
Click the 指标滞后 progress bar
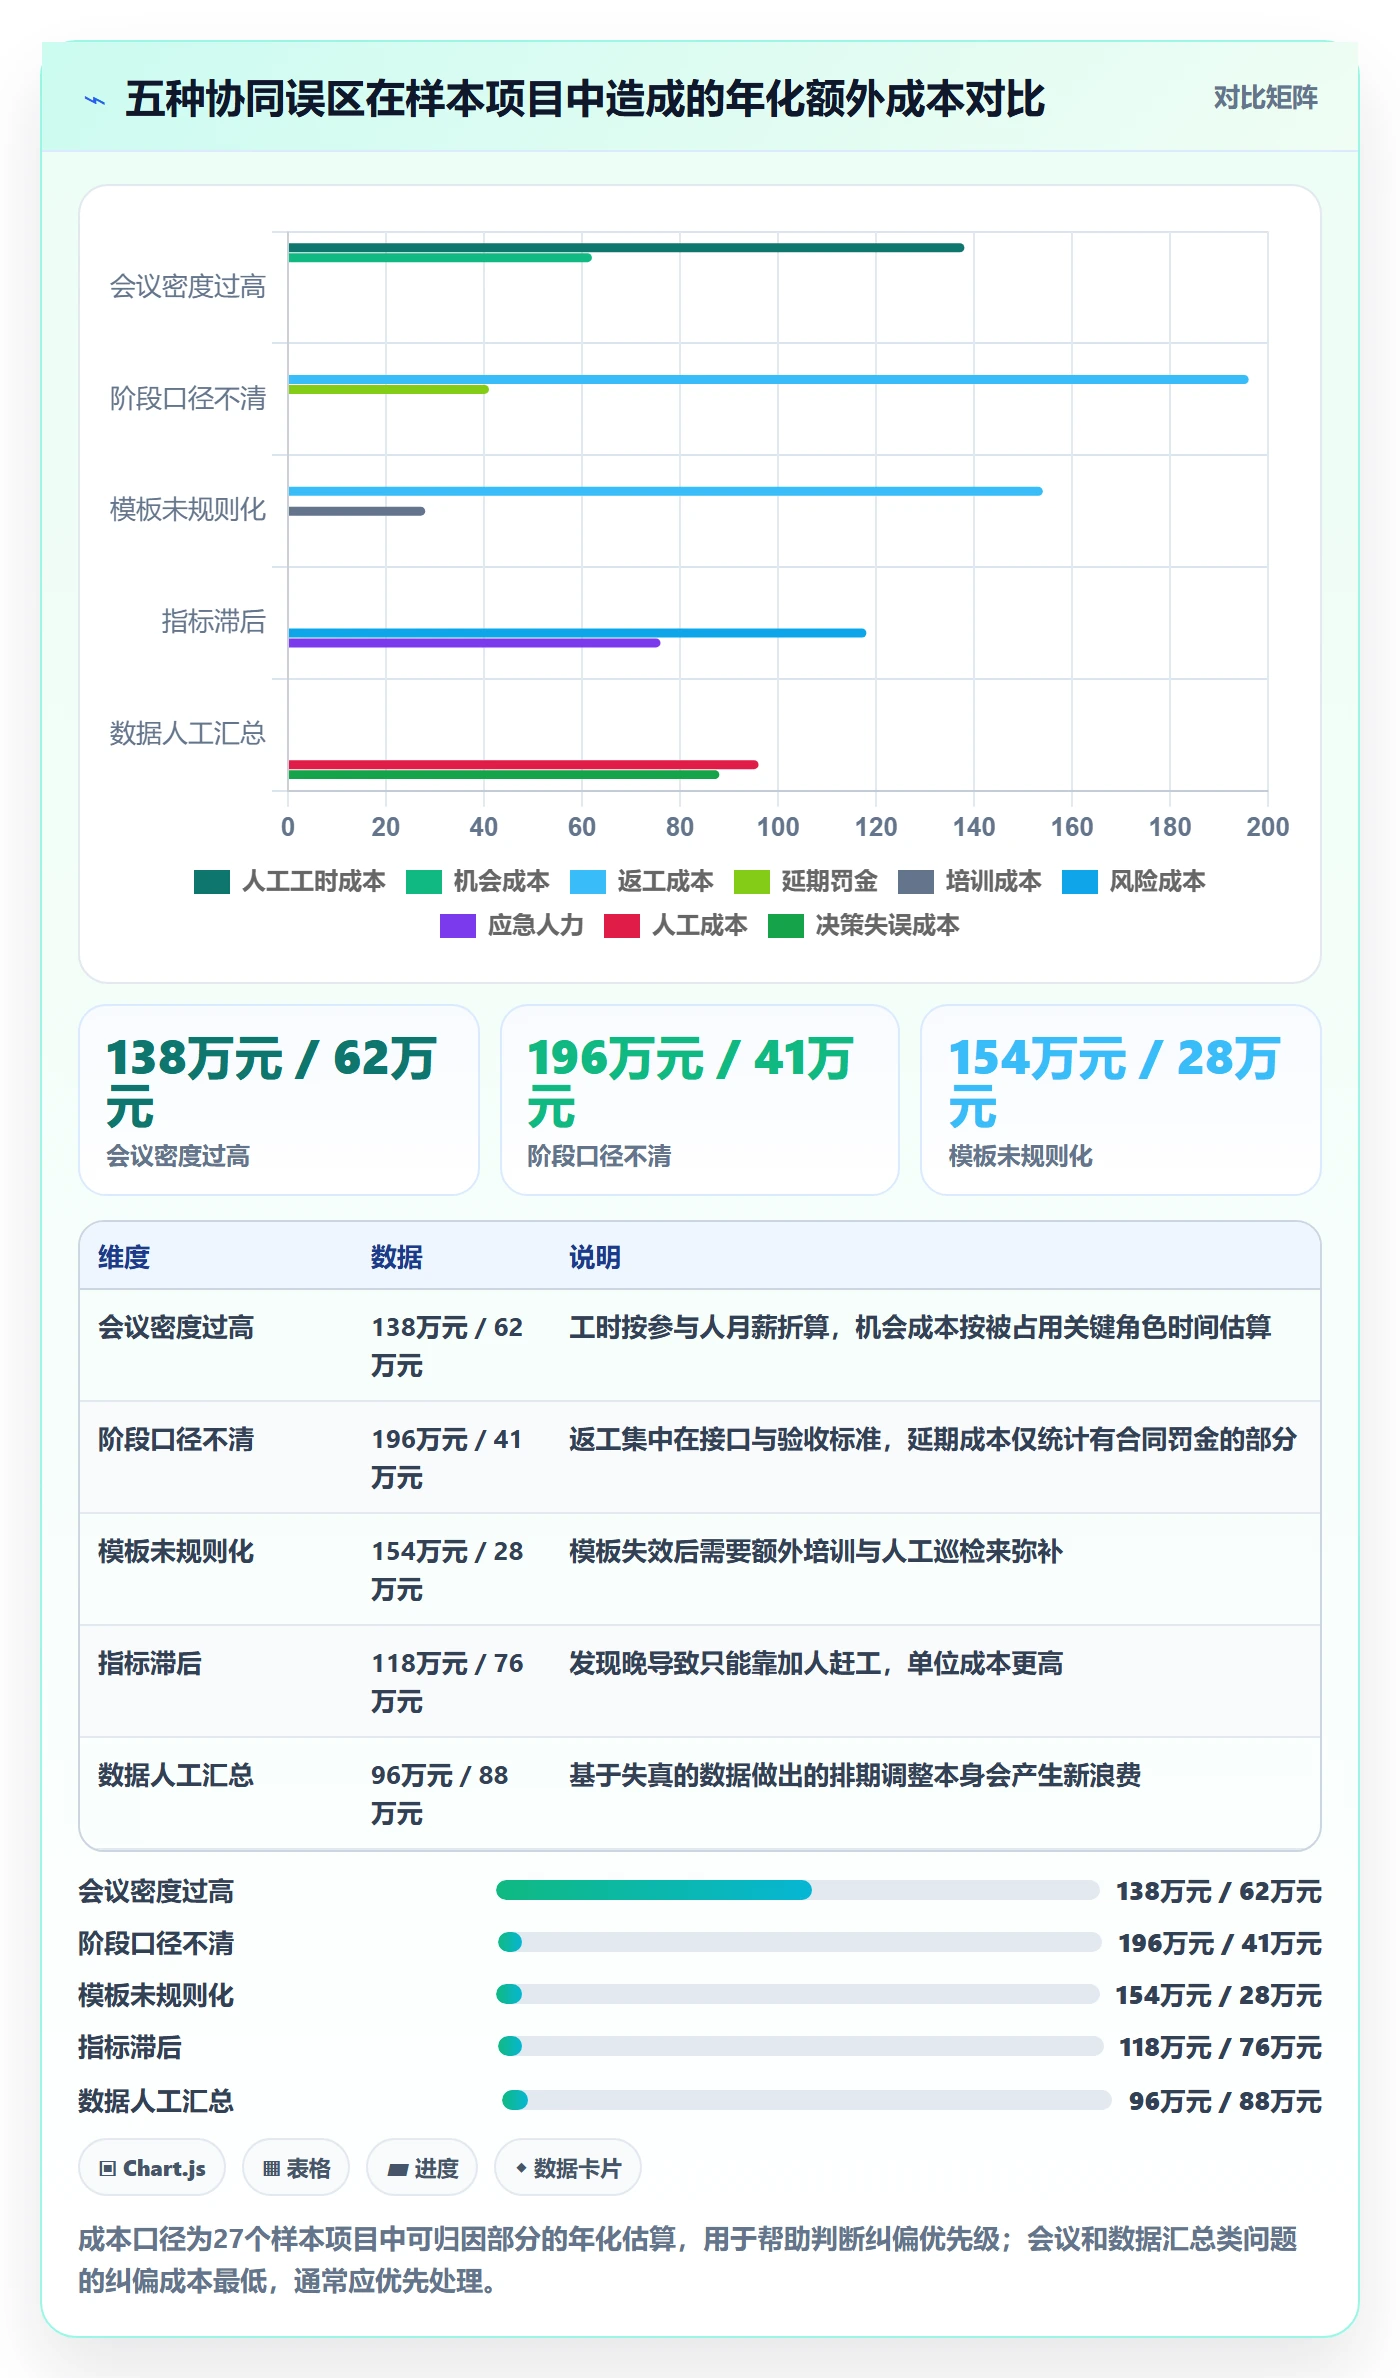801,2046
